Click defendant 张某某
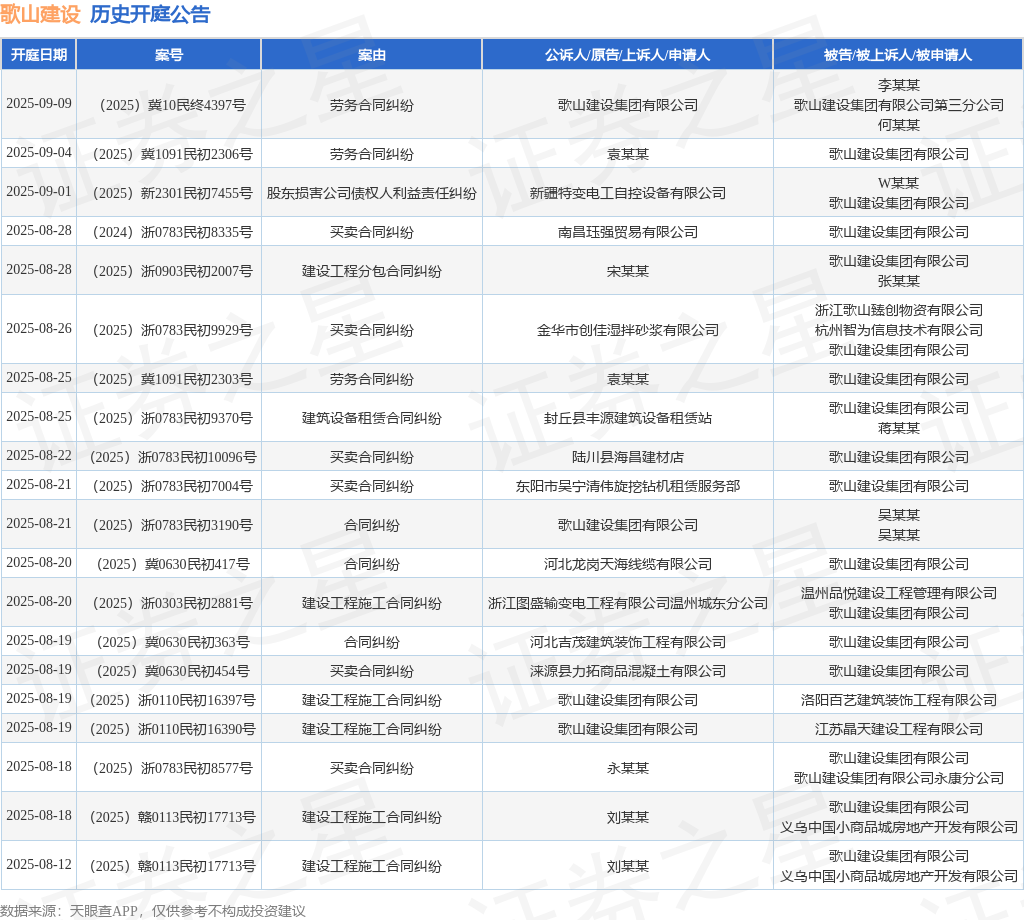Image resolution: width=1024 pixels, height=920 pixels. (x=899, y=281)
